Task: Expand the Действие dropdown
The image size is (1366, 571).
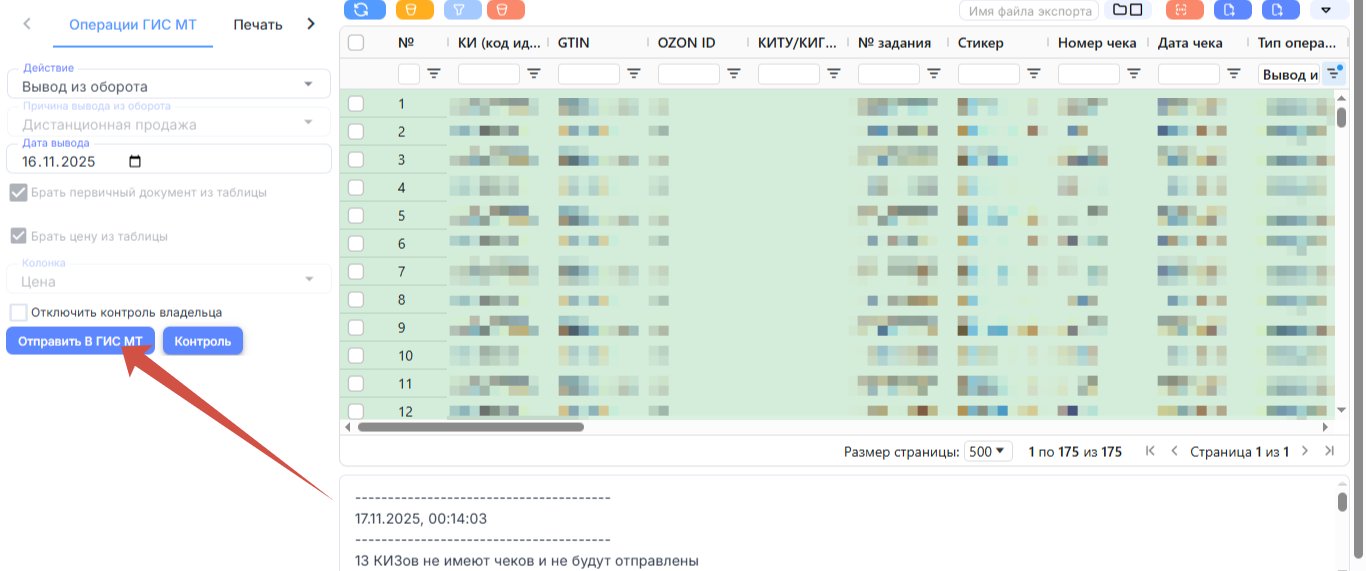Action: coord(169,86)
